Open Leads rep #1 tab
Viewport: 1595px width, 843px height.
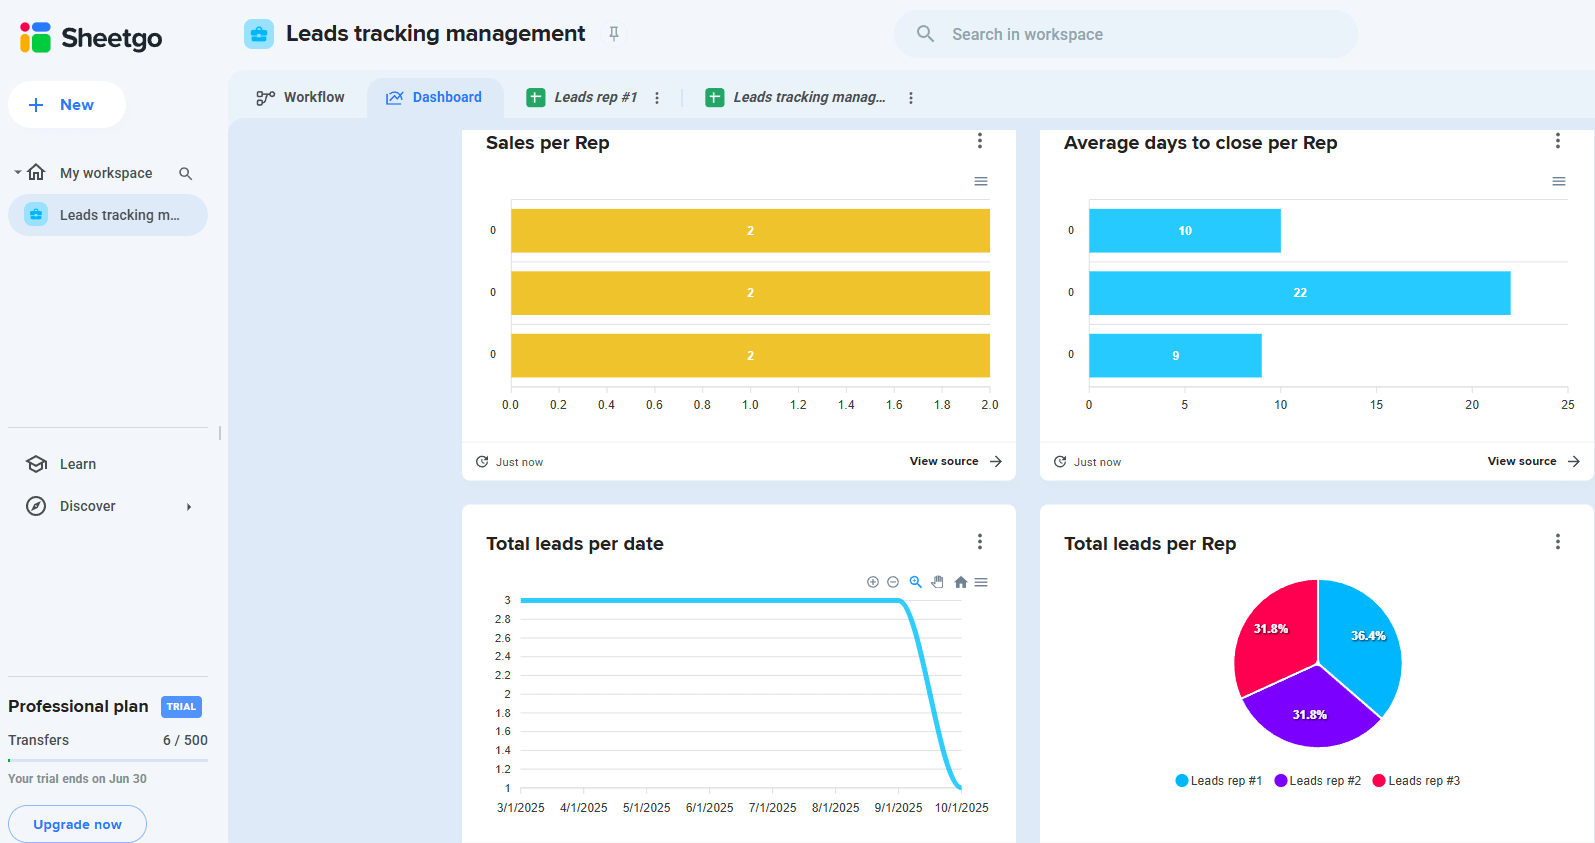596,97
